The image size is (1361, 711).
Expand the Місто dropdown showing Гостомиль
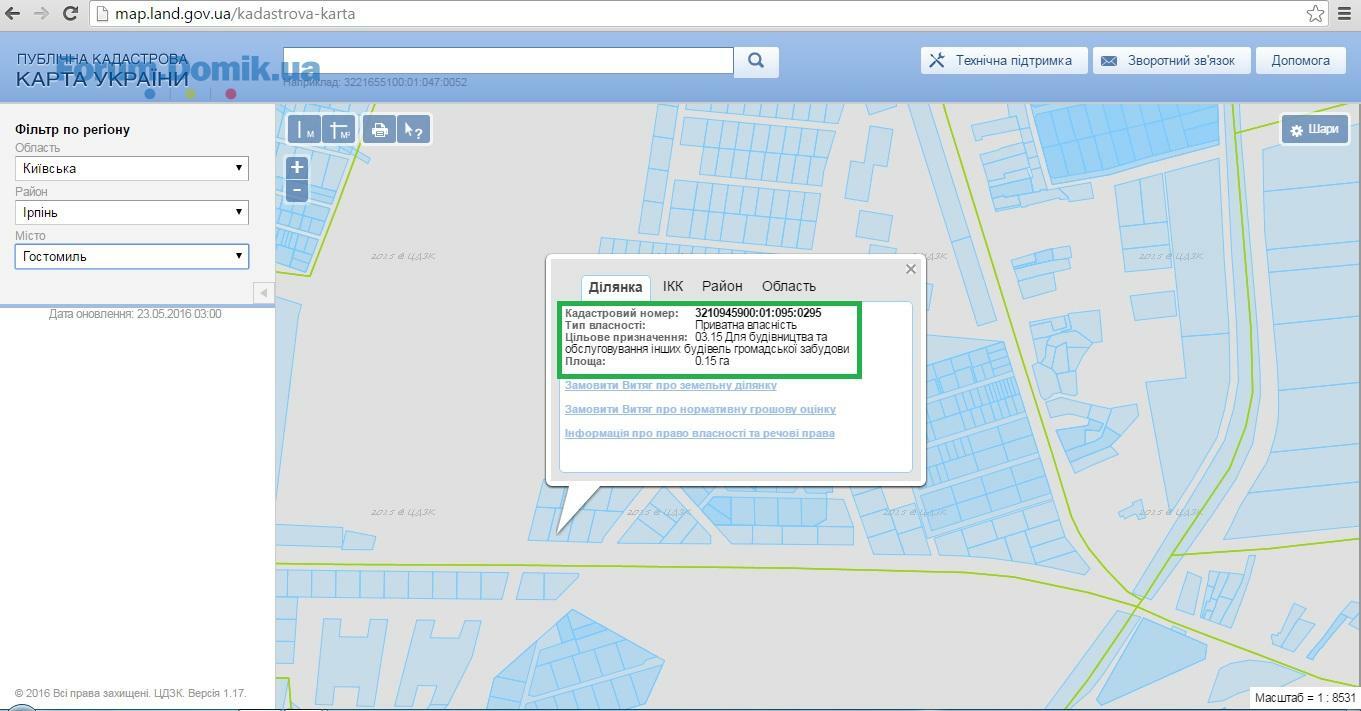132,256
